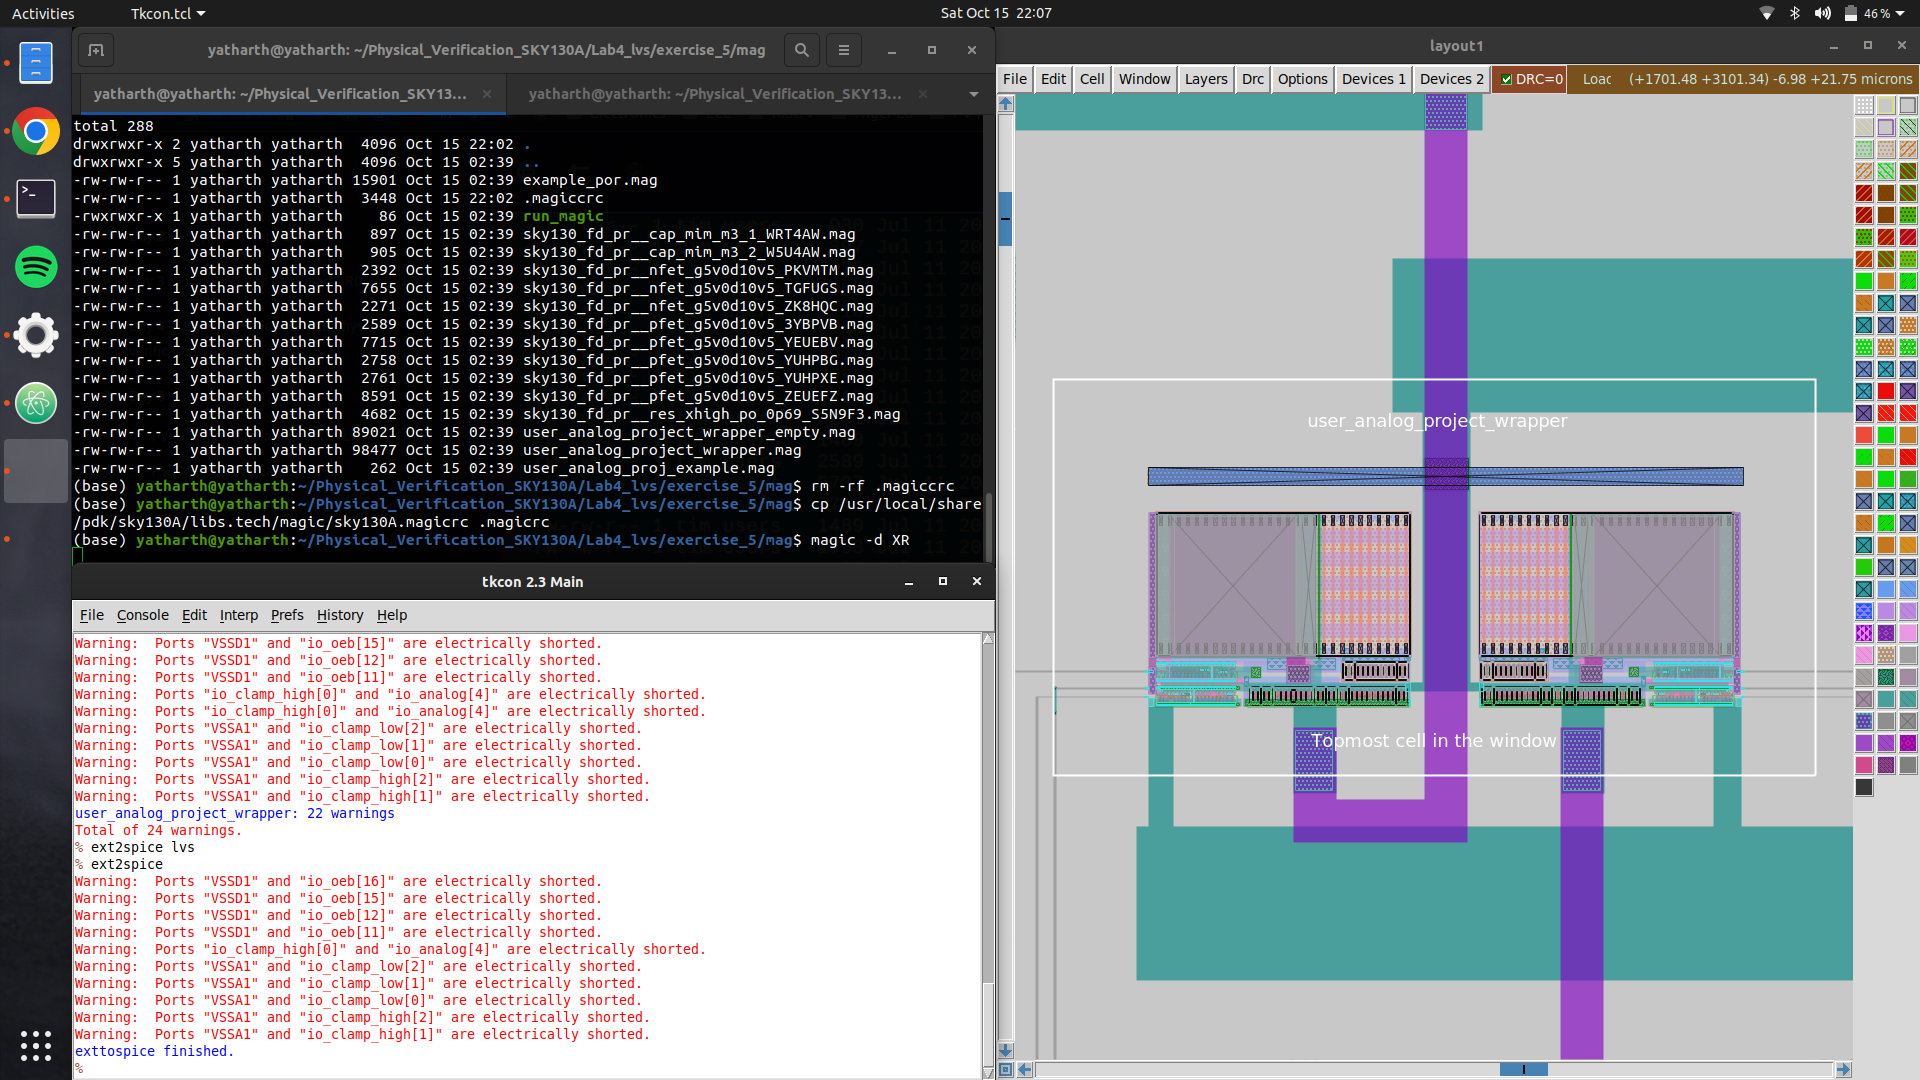Open the Devices 2 menu
This screenshot has width=1920, height=1080.
1452,79
